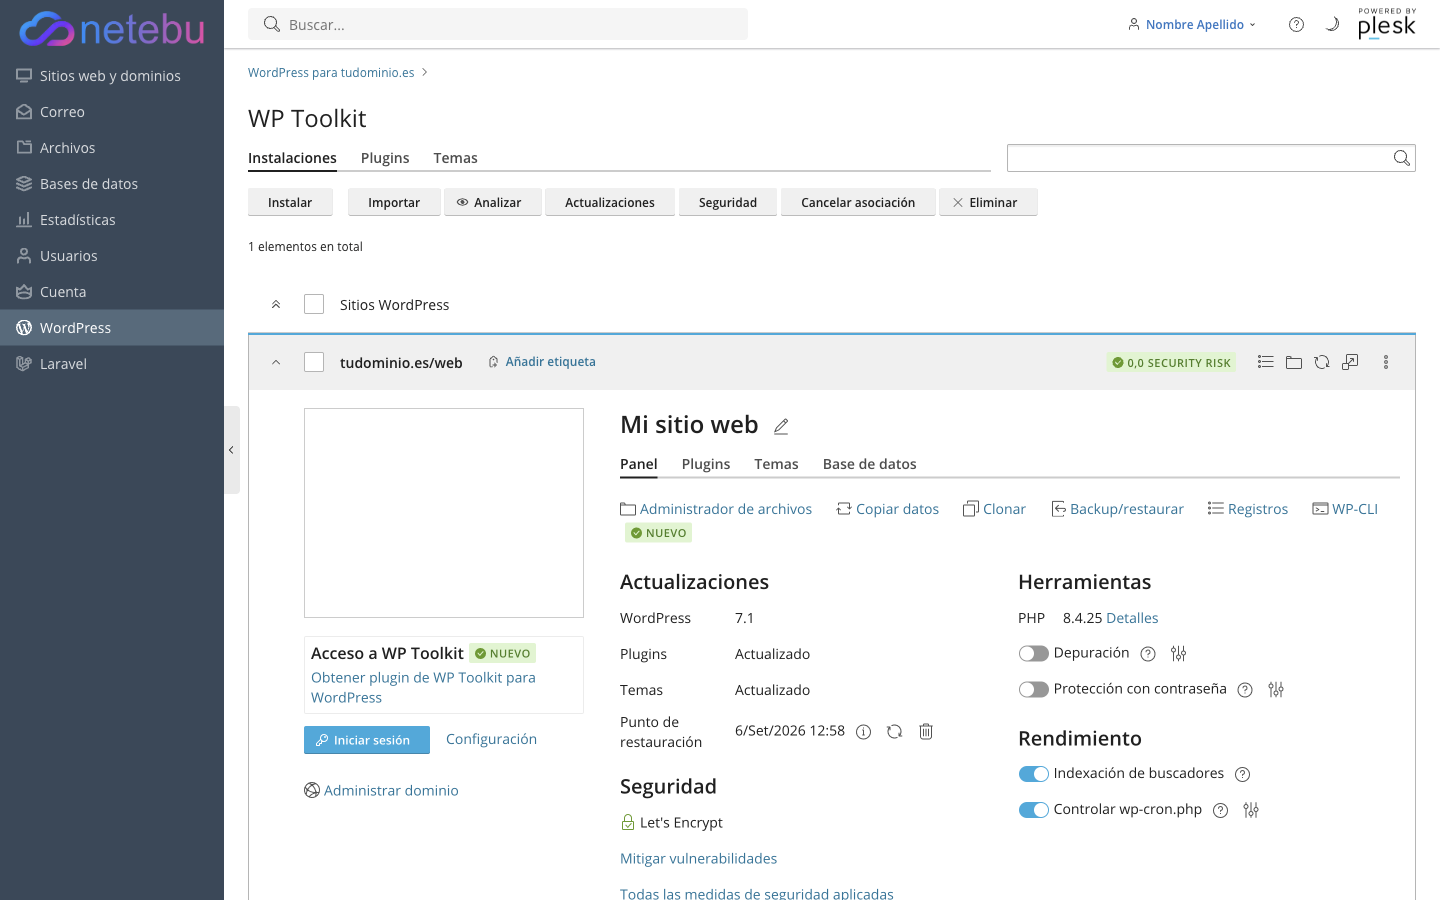Image resolution: width=1440 pixels, height=900 pixels.
Task: Open Base de datos tab
Action: tap(870, 464)
